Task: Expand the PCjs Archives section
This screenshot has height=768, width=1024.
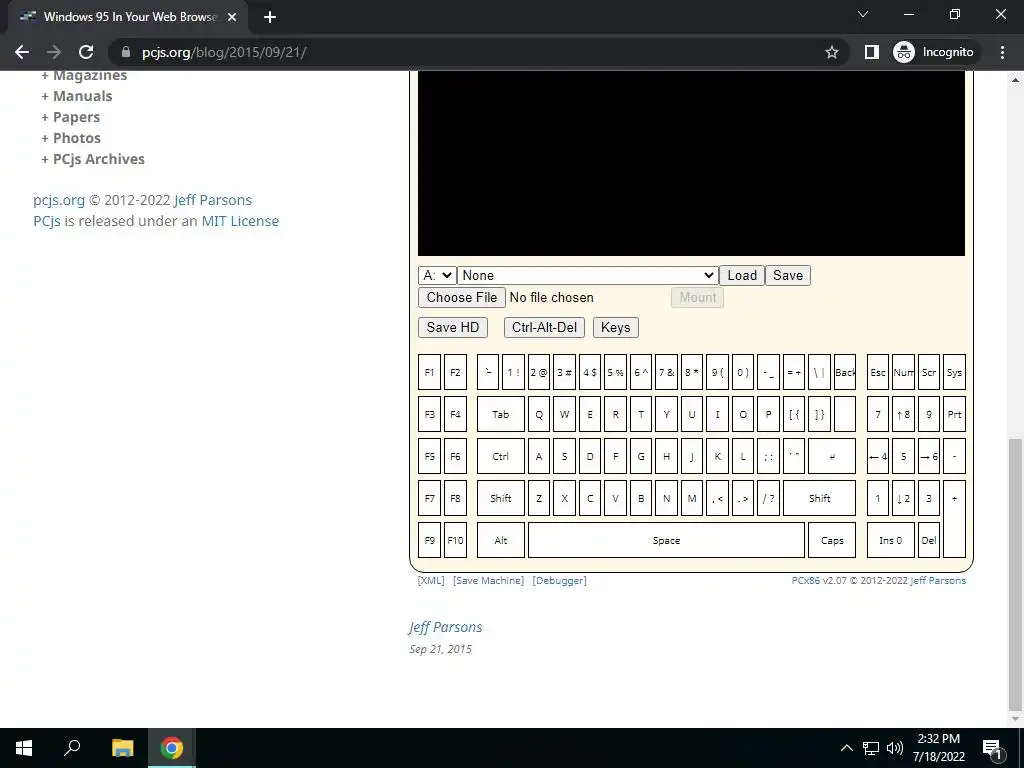Action: click(x=93, y=159)
